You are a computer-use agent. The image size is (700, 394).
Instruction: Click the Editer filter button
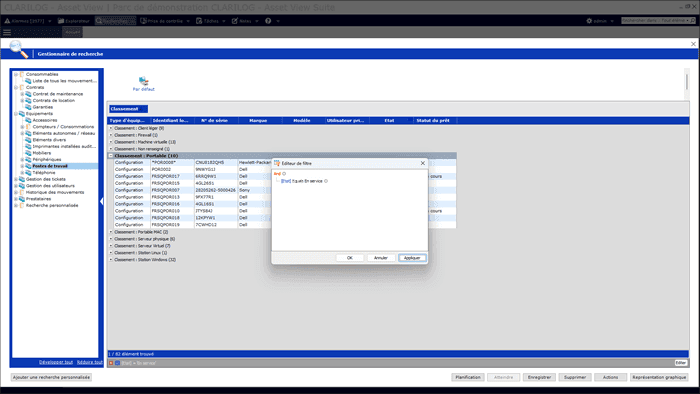[x=680, y=363]
